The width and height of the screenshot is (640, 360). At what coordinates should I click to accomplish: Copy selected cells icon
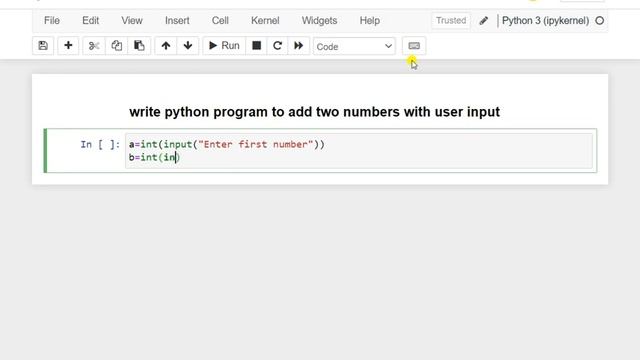click(116, 46)
